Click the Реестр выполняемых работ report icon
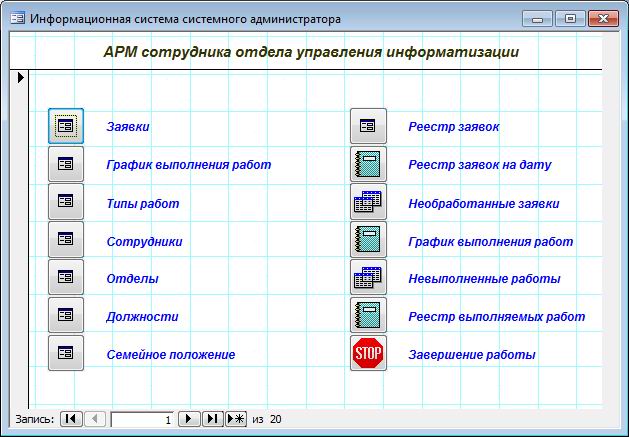The width and height of the screenshot is (629, 437). (368, 316)
